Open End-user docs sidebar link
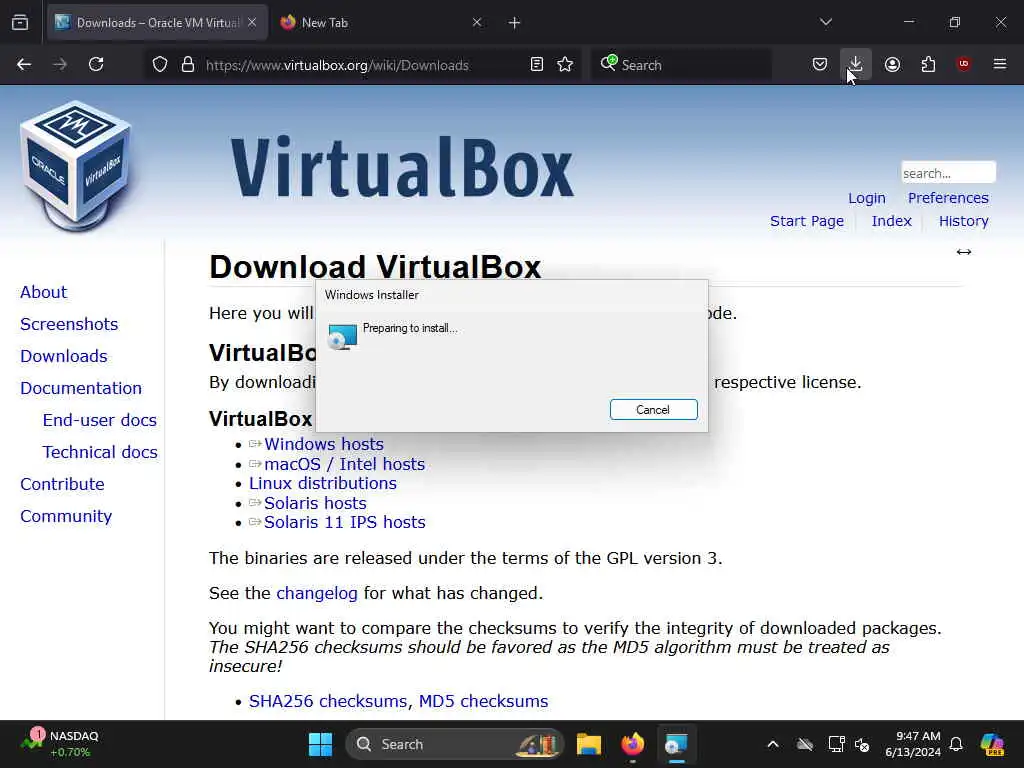The width and height of the screenshot is (1024, 768). (x=99, y=420)
